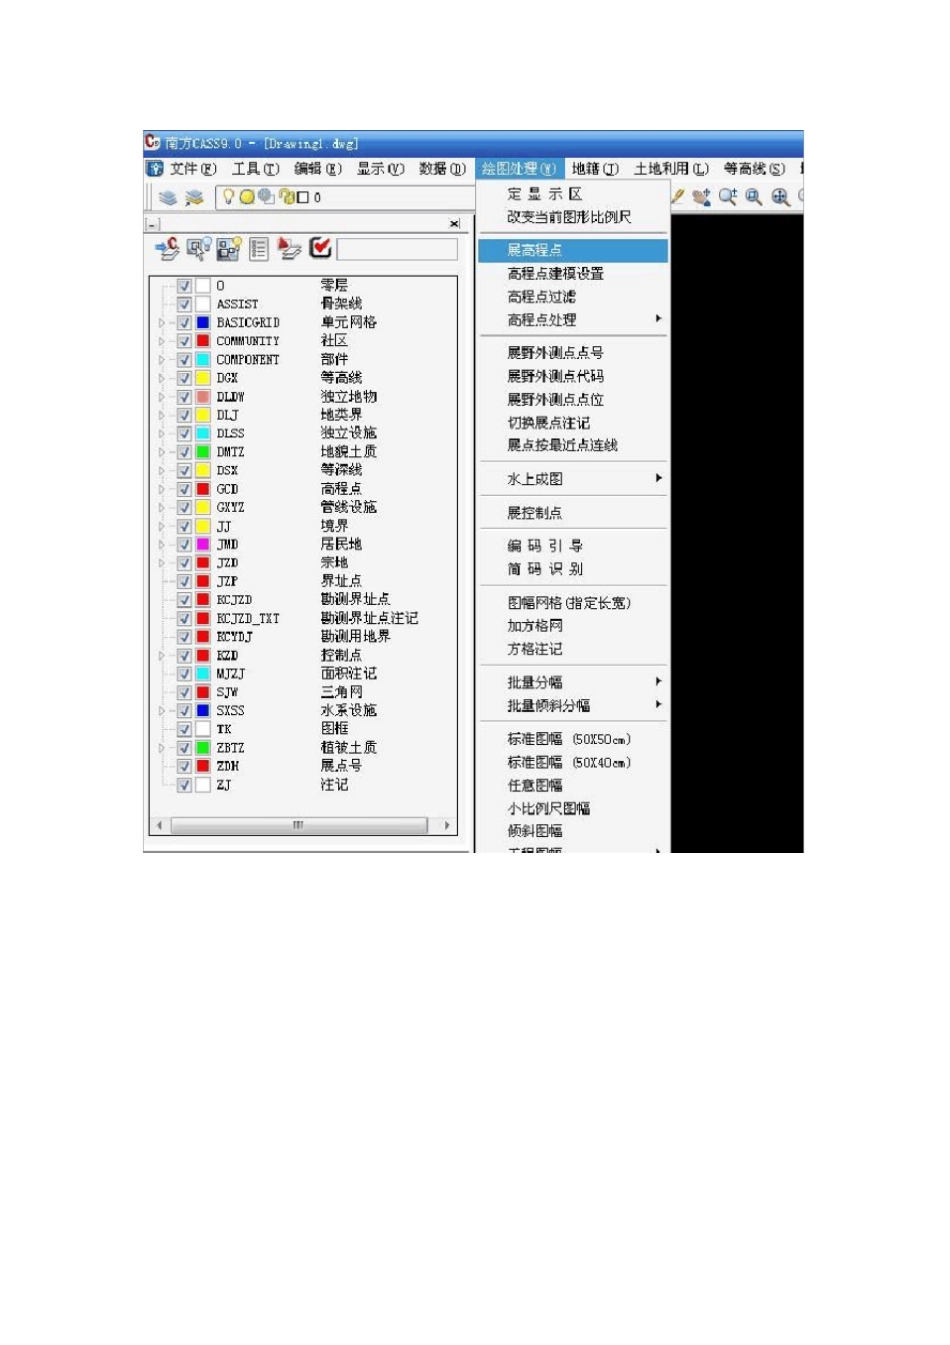Click the CASS application icon in title bar

pos(153,142)
